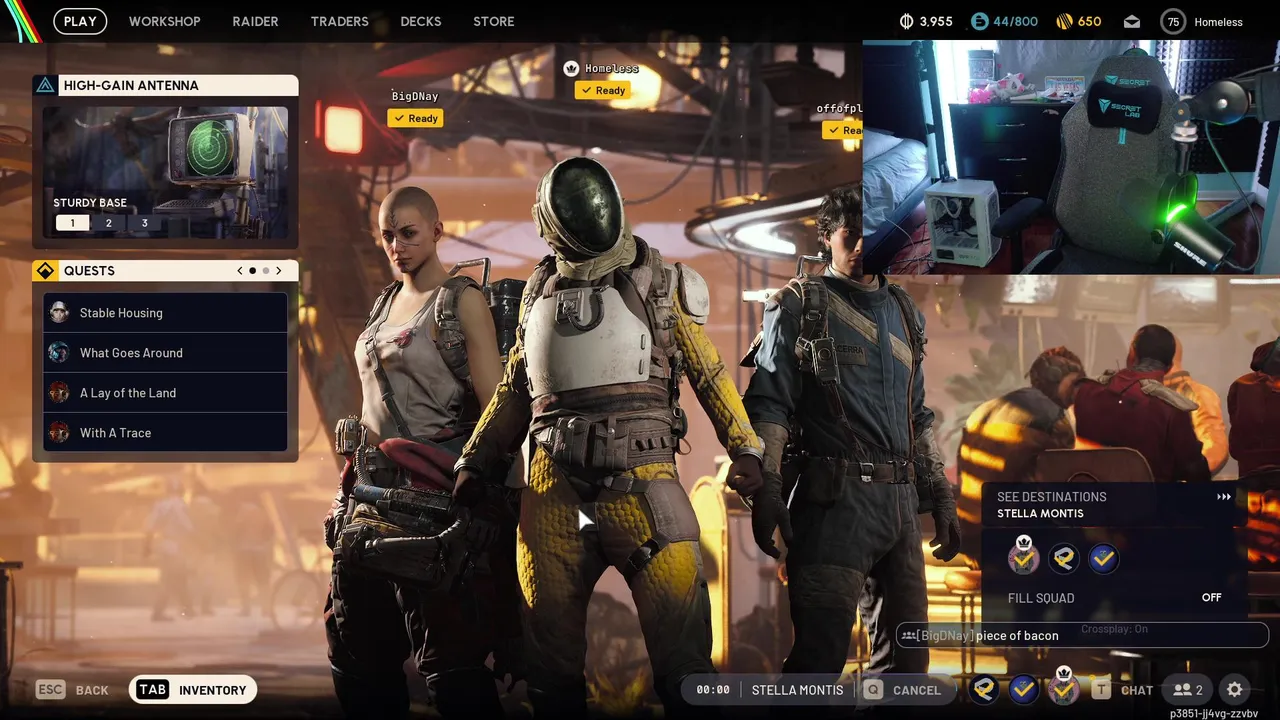Select Sturdy Base level 3

(145, 223)
